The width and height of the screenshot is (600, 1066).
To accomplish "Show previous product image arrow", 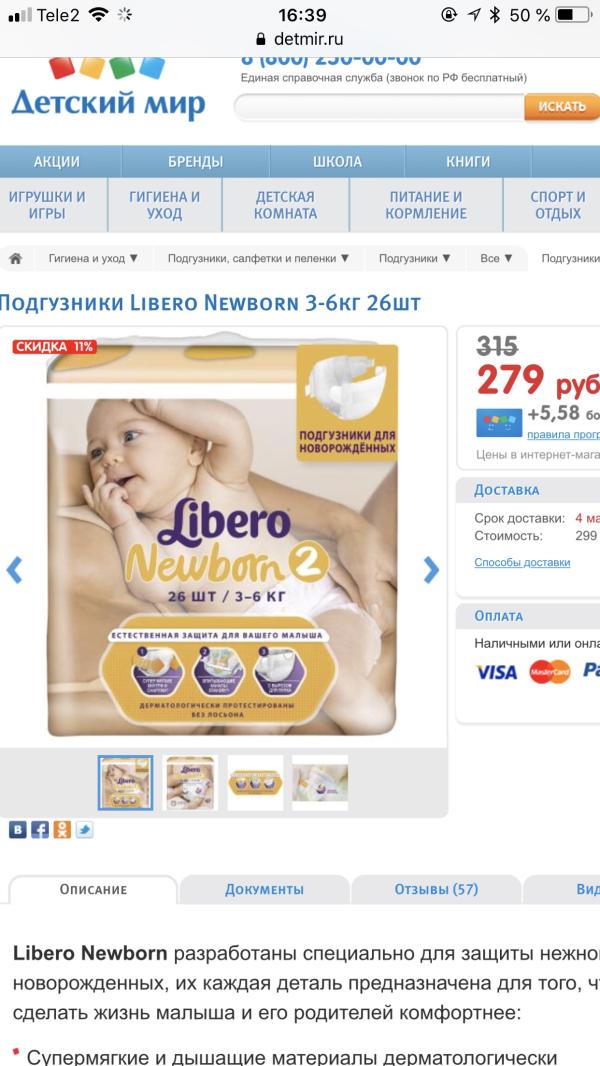I will 14,570.
